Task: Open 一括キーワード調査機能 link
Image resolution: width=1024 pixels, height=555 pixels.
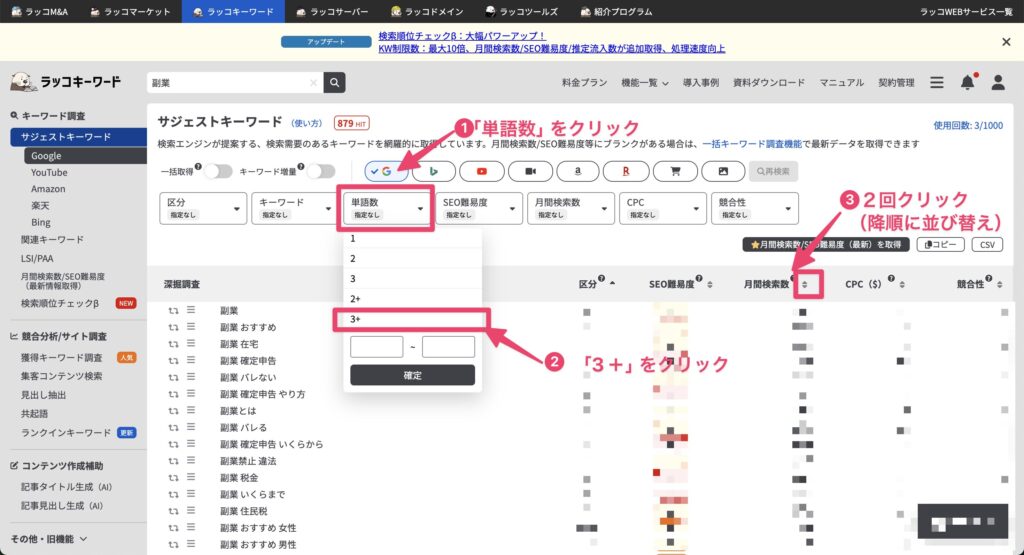Action: (752, 144)
